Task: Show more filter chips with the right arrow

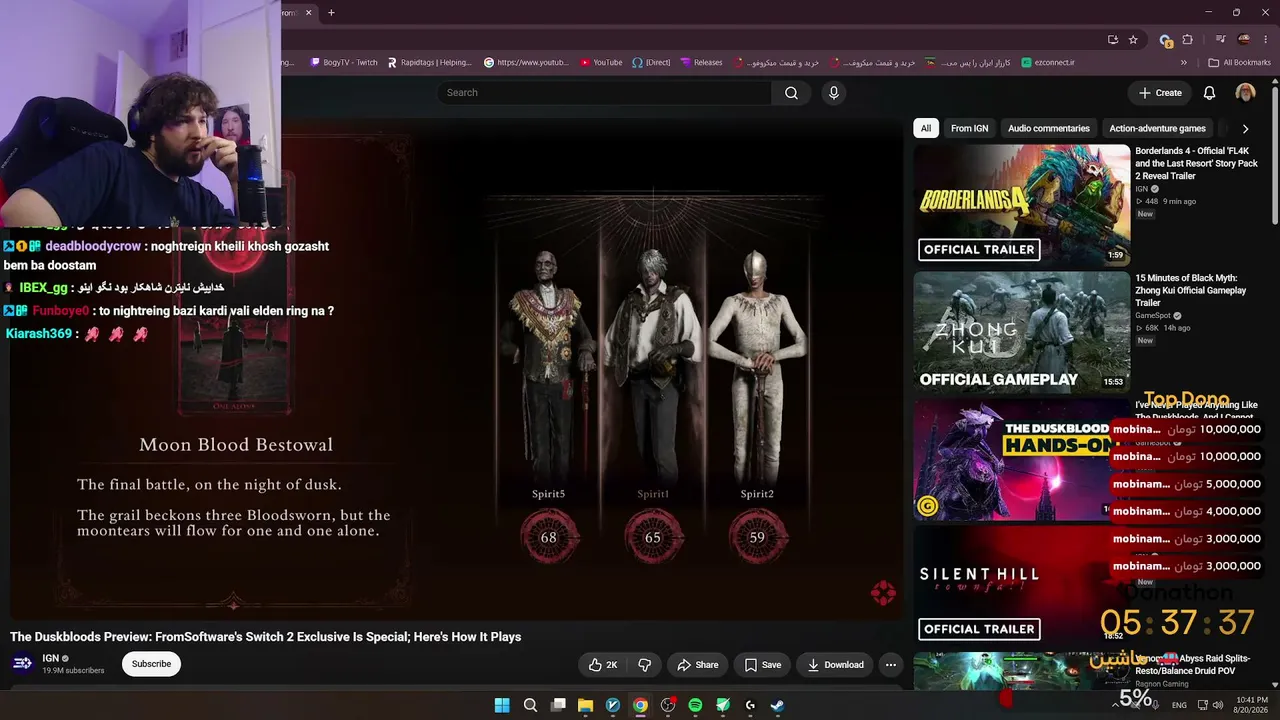Action: coord(1245,128)
